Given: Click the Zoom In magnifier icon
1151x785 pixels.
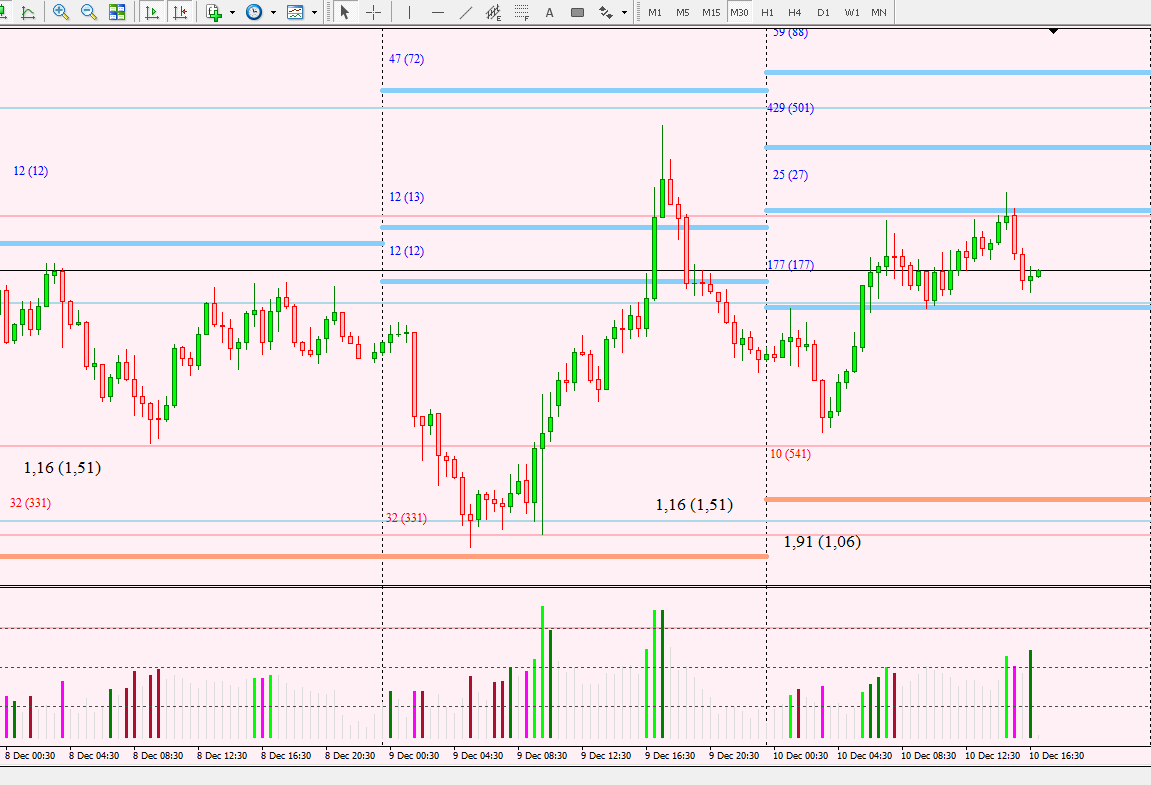Looking at the screenshot, I should coord(61,12).
